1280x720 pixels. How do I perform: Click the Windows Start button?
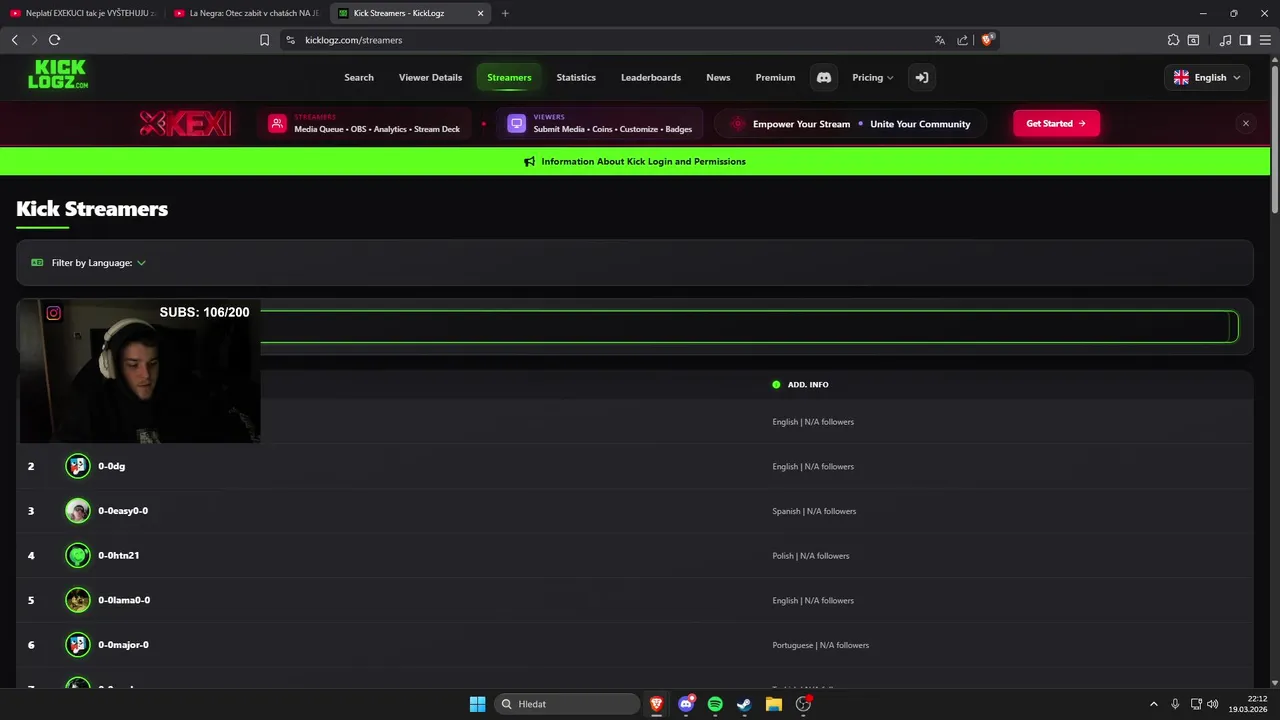(x=477, y=704)
